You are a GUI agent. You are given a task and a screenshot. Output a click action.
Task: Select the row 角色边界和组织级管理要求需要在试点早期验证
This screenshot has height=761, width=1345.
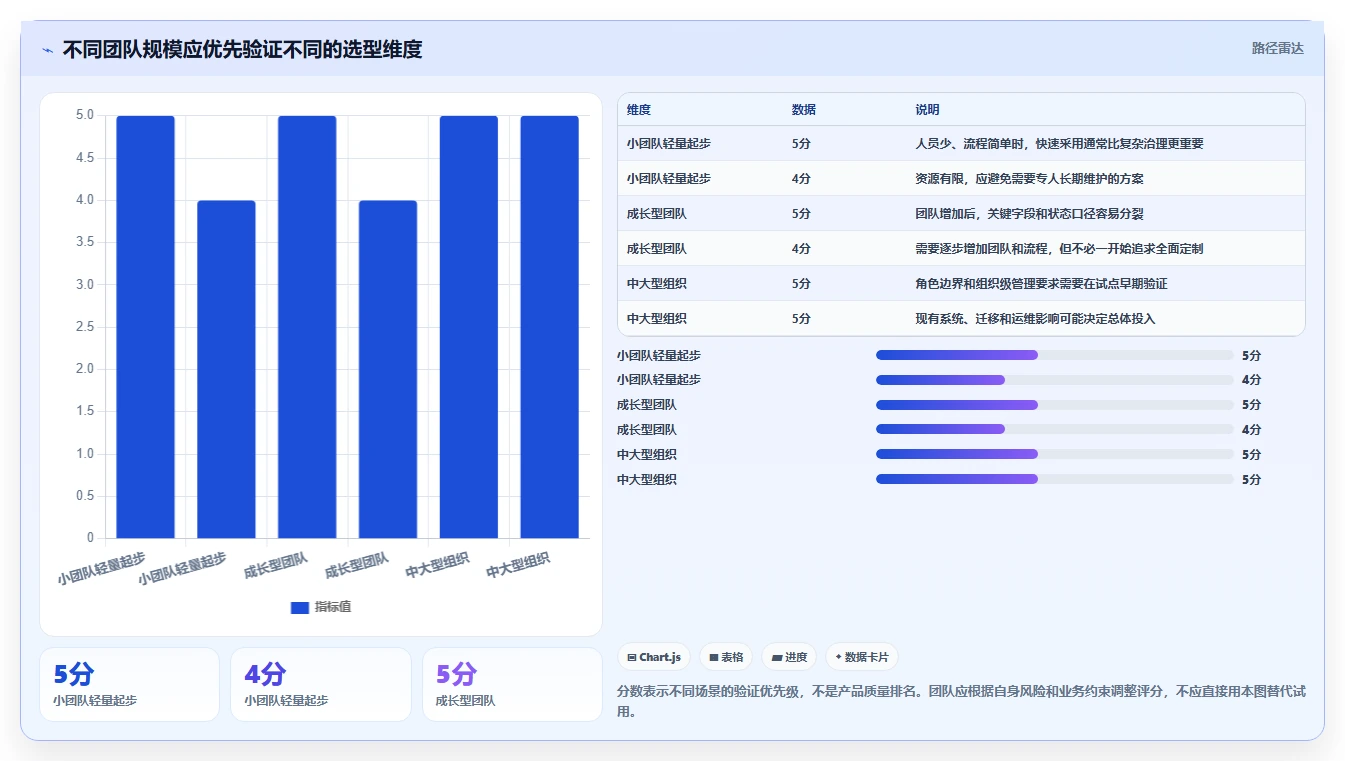click(x=961, y=283)
